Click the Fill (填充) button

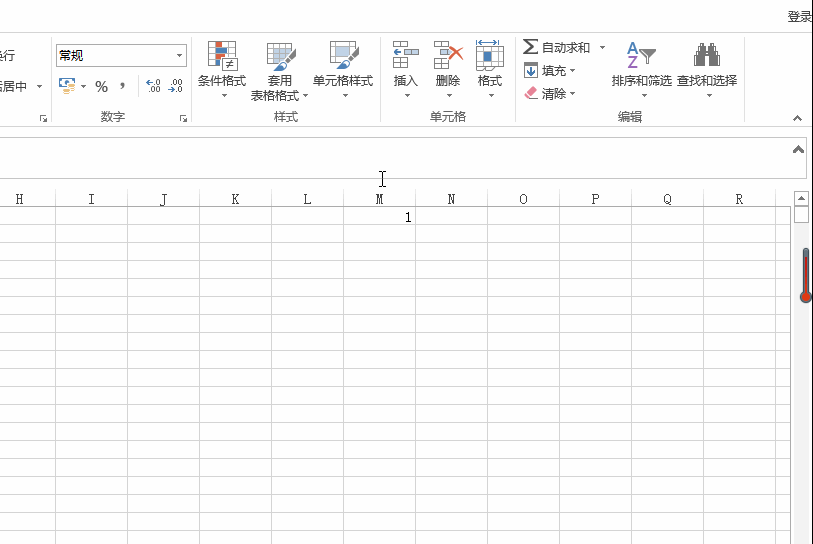tap(550, 71)
